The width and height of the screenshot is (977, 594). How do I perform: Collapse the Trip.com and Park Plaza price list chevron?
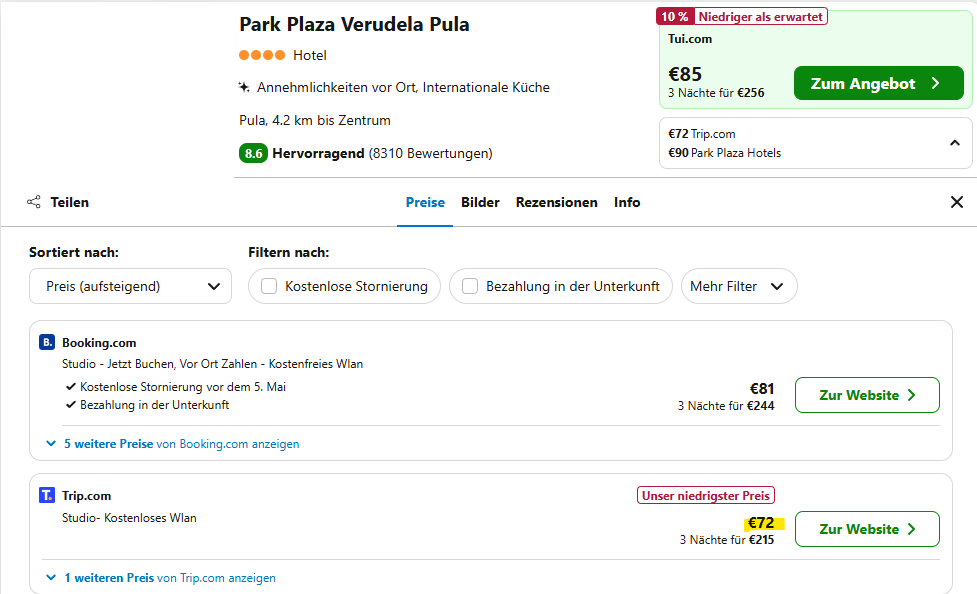(955, 143)
